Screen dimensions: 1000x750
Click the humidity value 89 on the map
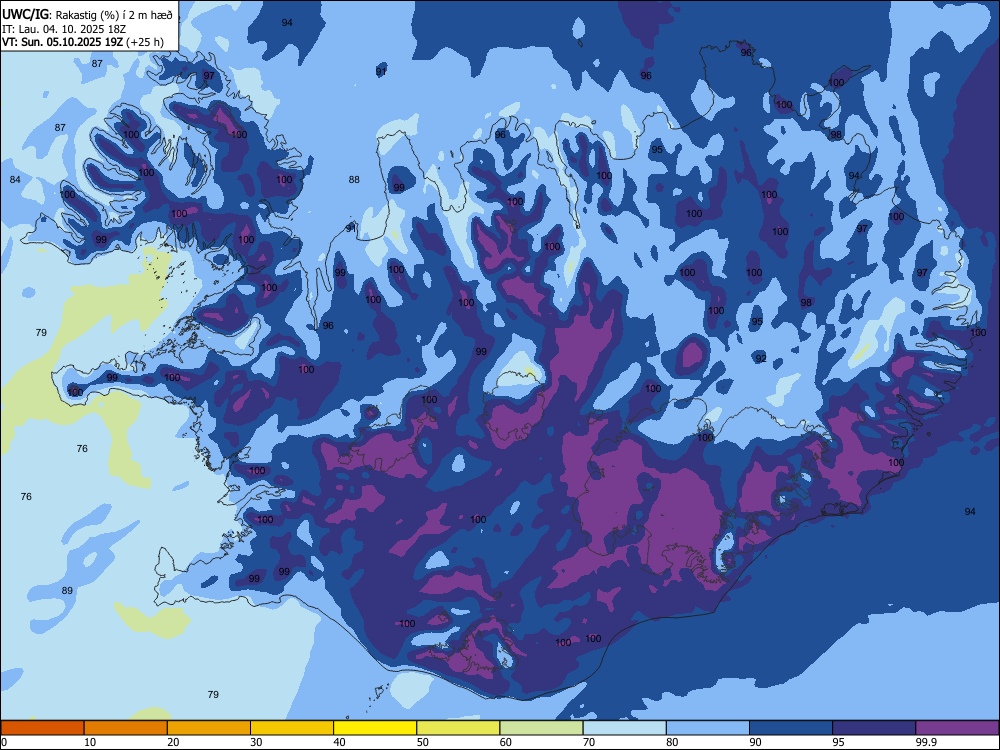[67, 591]
